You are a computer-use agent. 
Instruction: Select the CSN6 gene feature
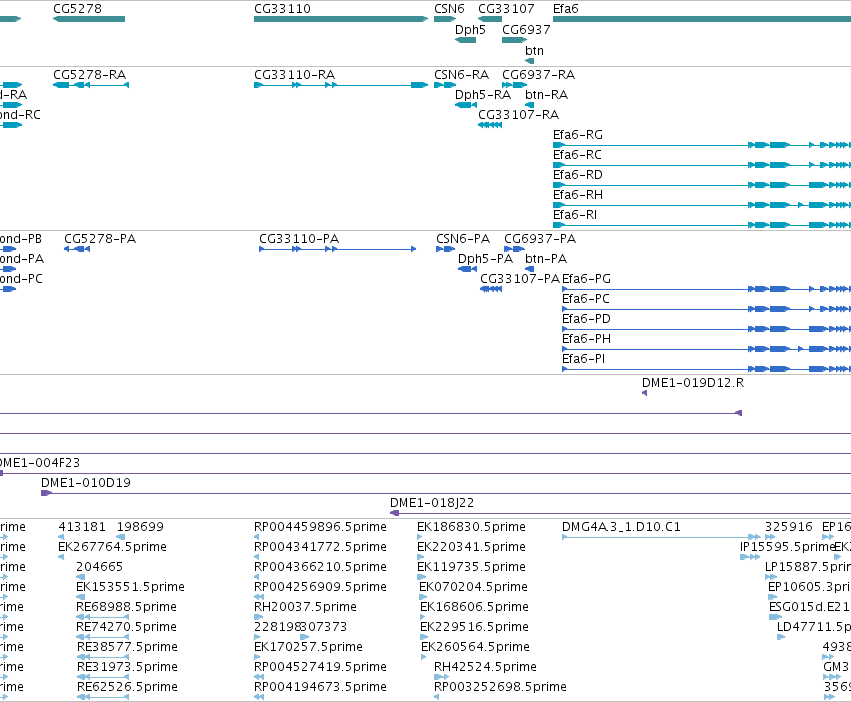pyautogui.click(x=445, y=19)
